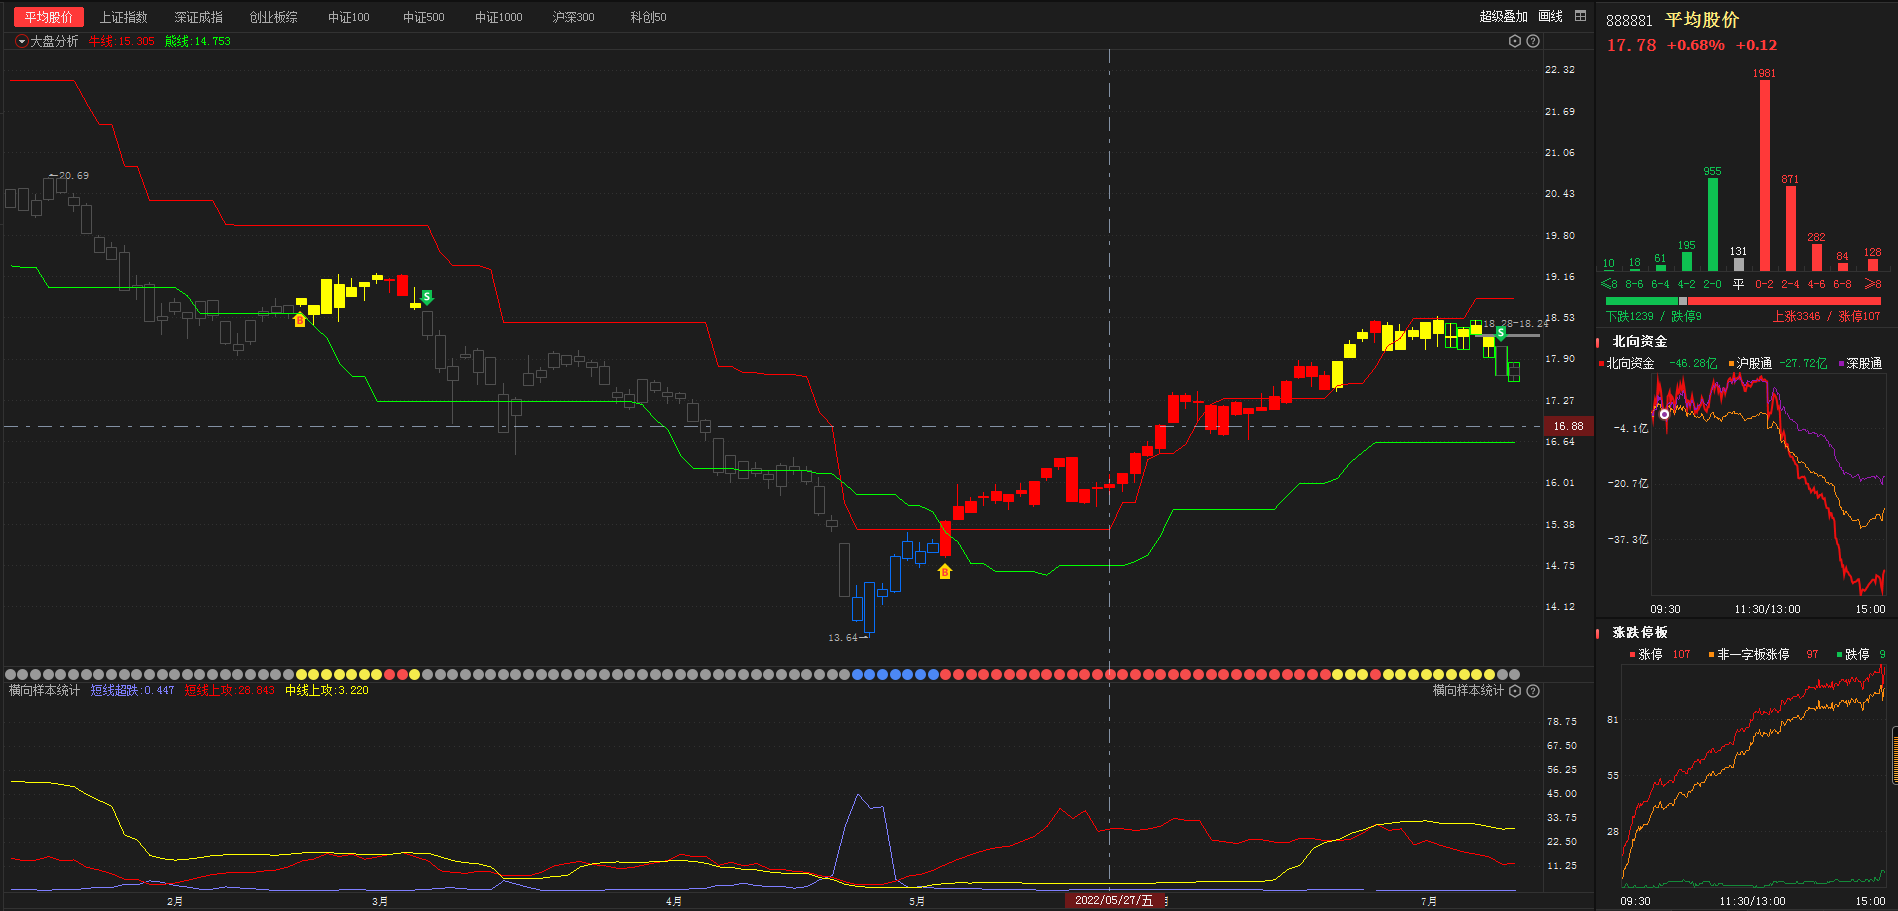1898x911 pixels.
Task: Click the 画线 drawing tool button
Action: coord(1550,16)
